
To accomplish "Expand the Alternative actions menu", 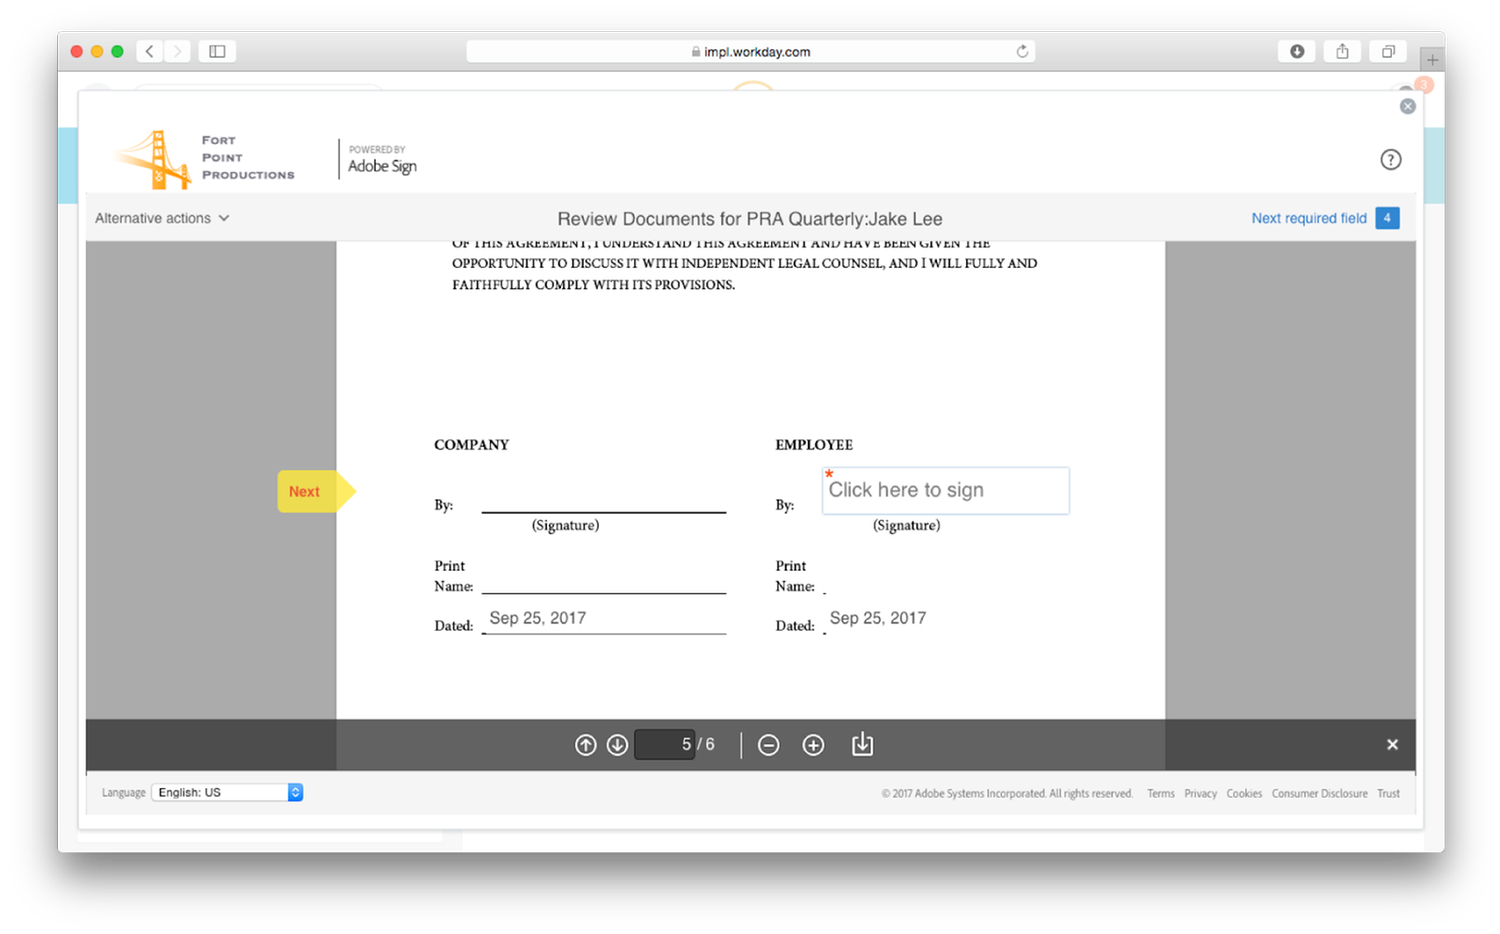I will point(161,217).
